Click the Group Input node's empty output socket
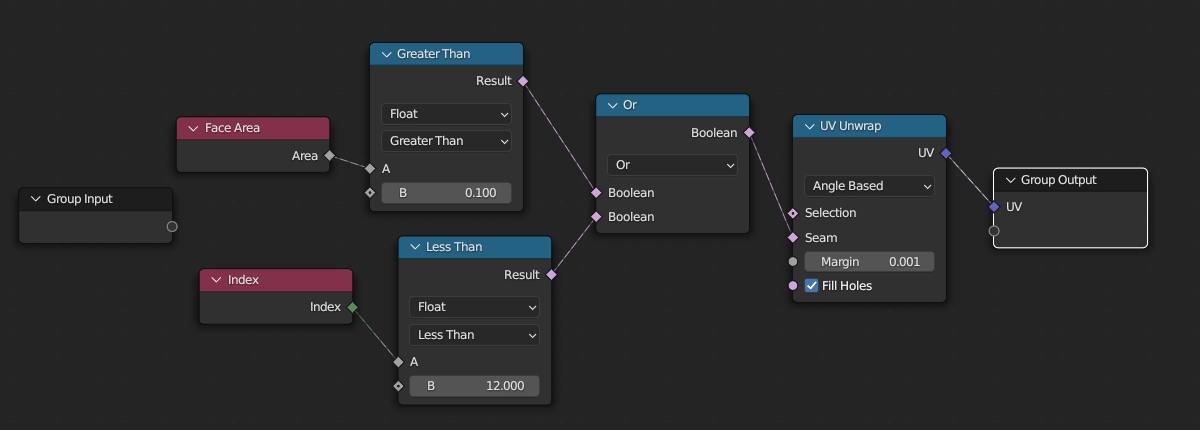Screen dimensions: 1200x430 point(172,227)
